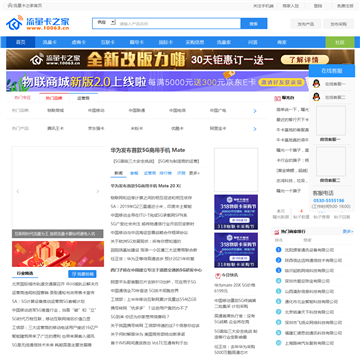360x360 pixels.
Task: Open 商家 in the navigation bar
Action: point(282,42)
